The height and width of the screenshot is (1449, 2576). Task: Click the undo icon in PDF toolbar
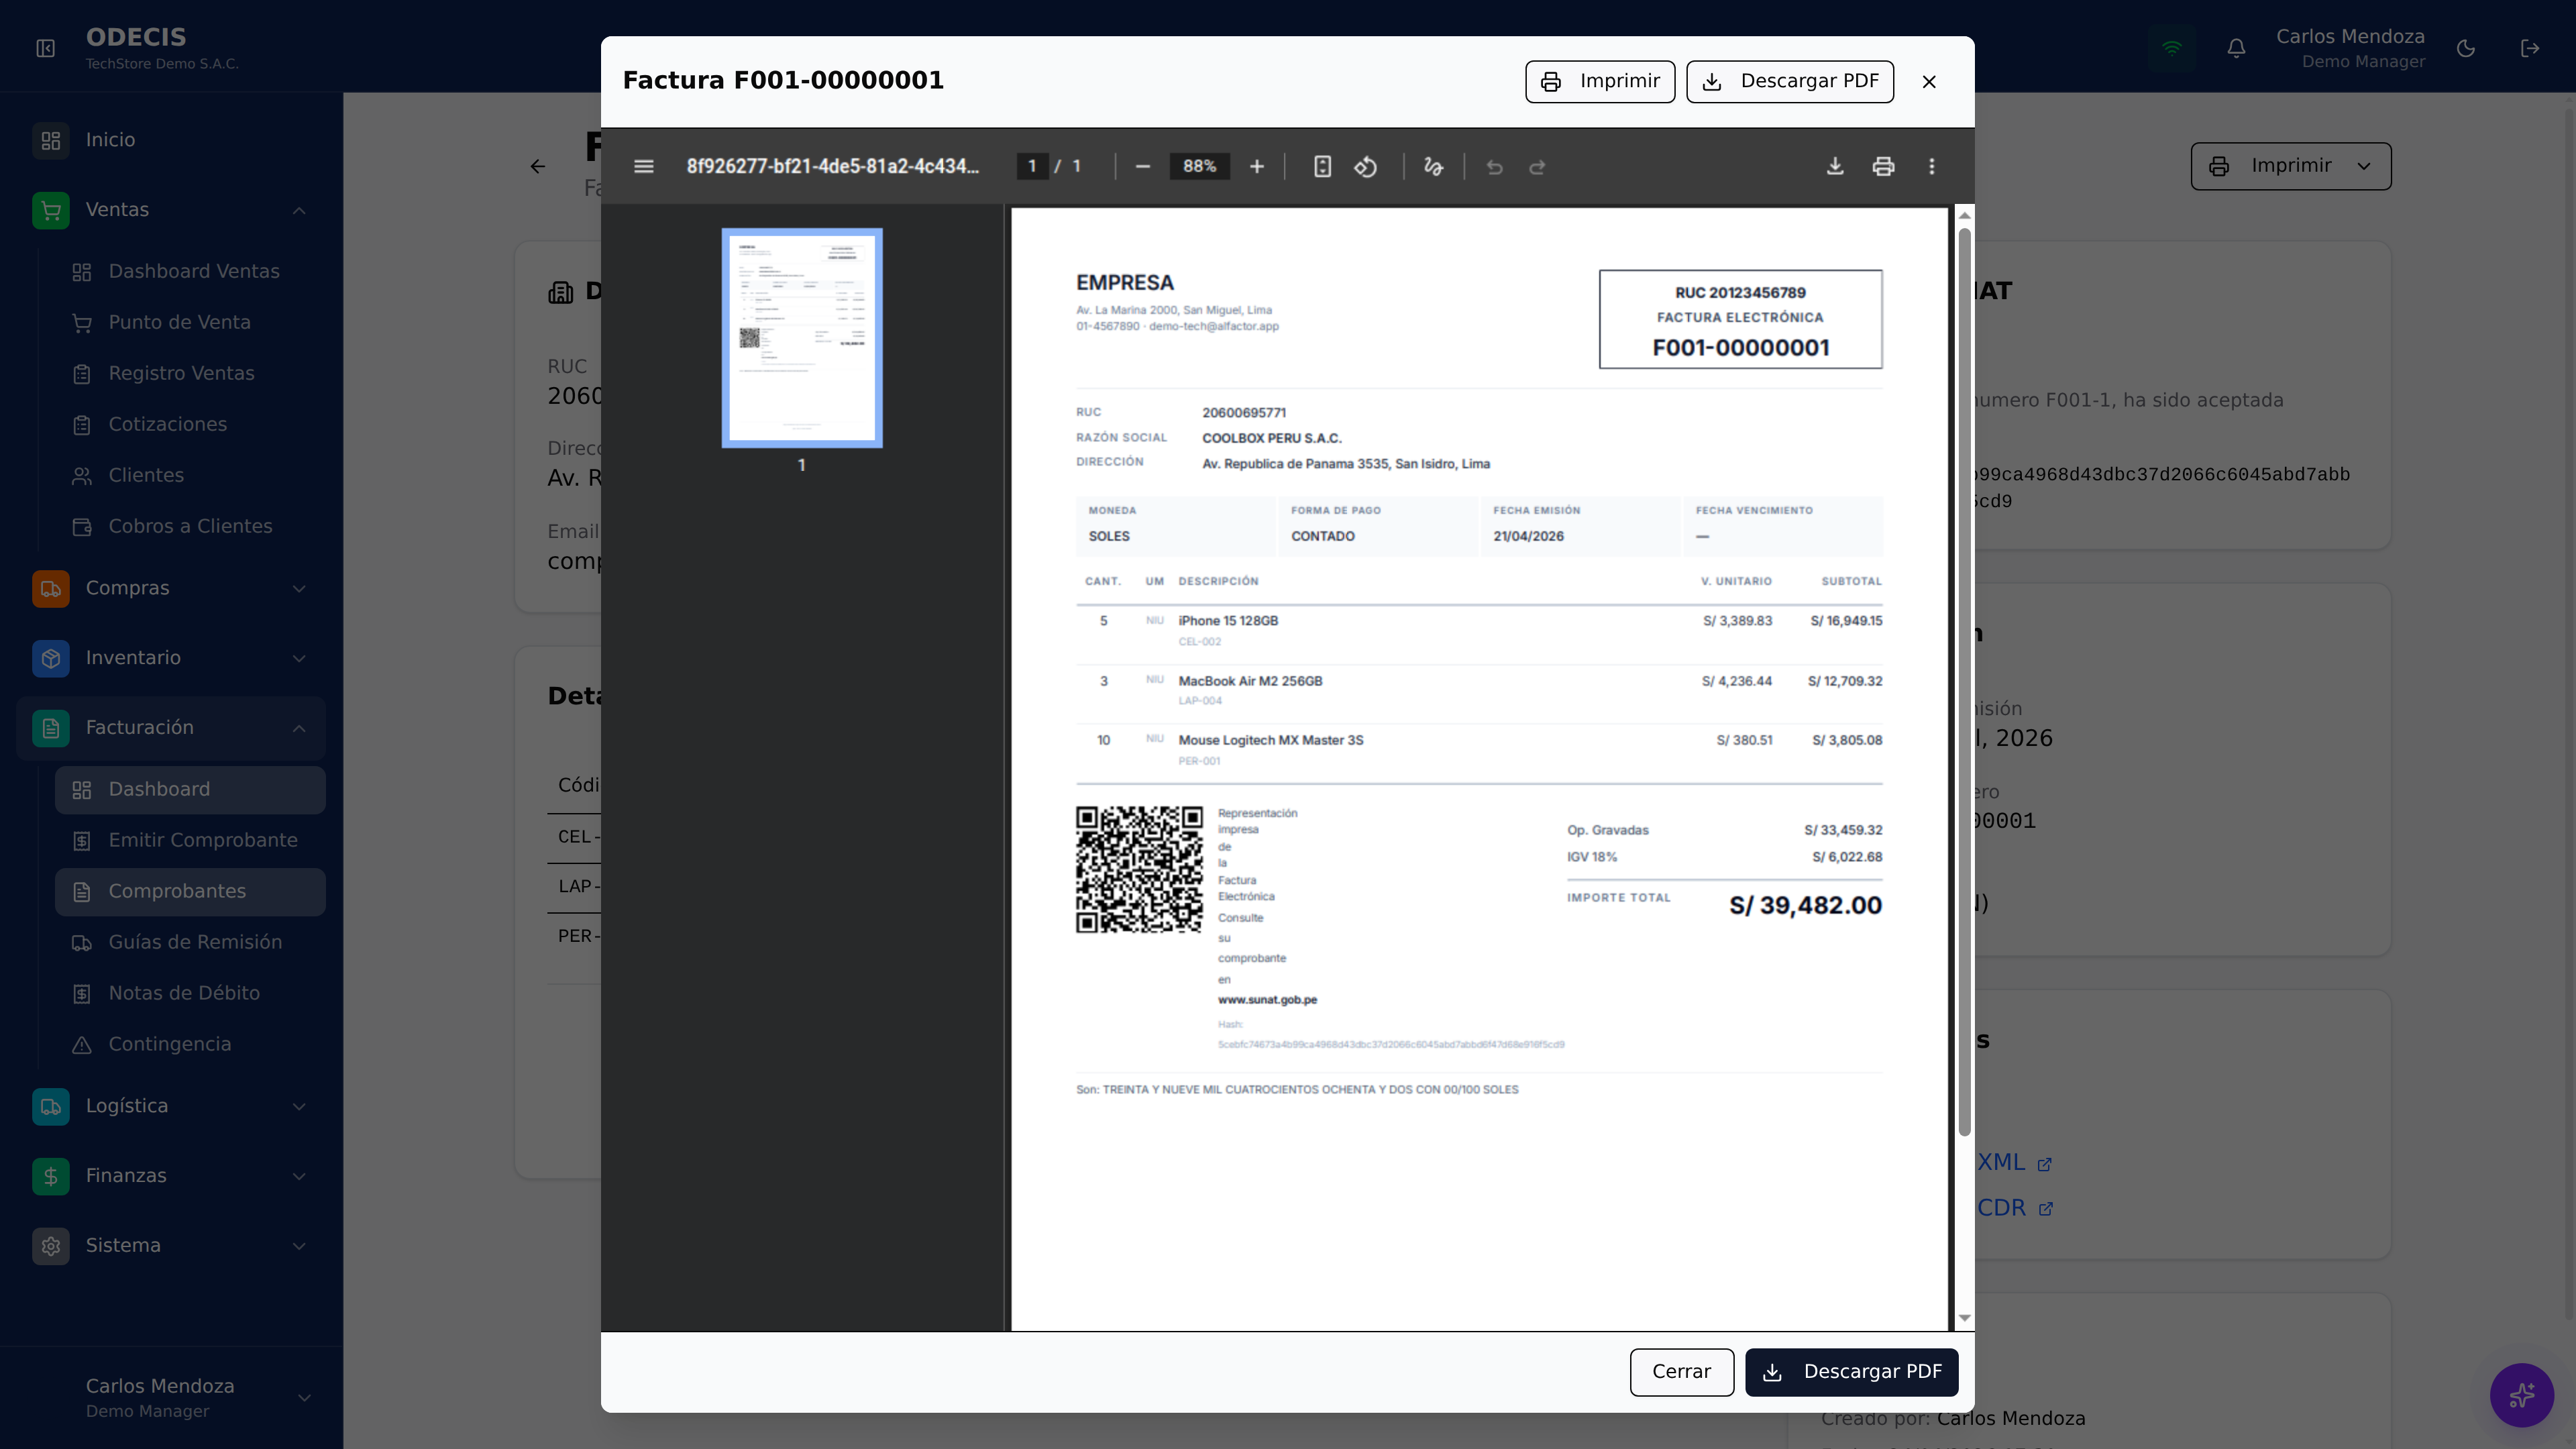point(1494,166)
